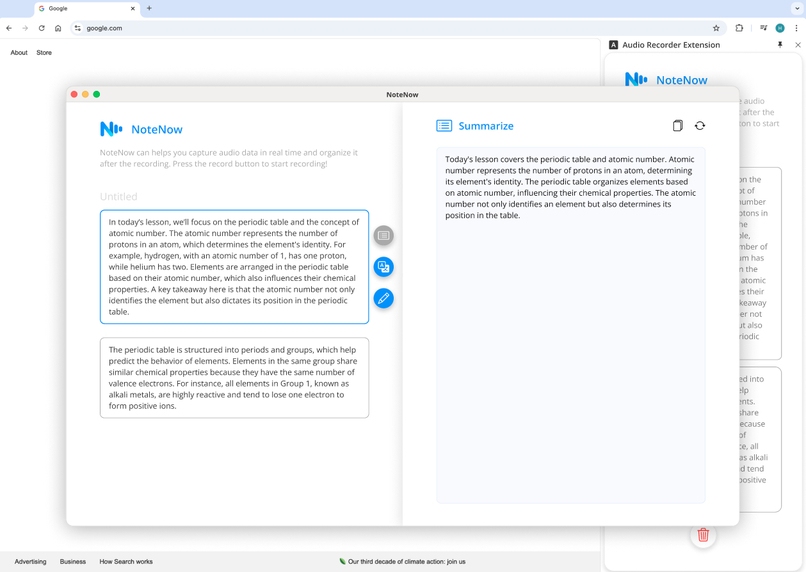Click the yellow minimize button of NoteNow window
The width and height of the screenshot is (806, 572).
[85, 94]
